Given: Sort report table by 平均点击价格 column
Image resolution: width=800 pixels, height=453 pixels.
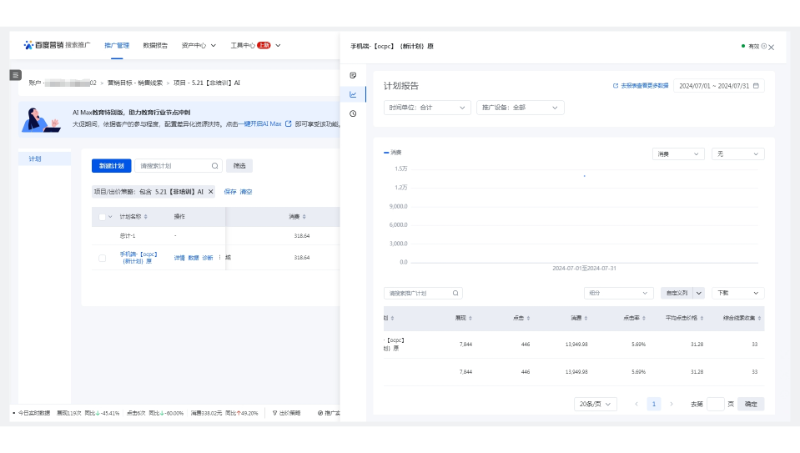Looking at the screenshot, I should click(x=702, y=318).
